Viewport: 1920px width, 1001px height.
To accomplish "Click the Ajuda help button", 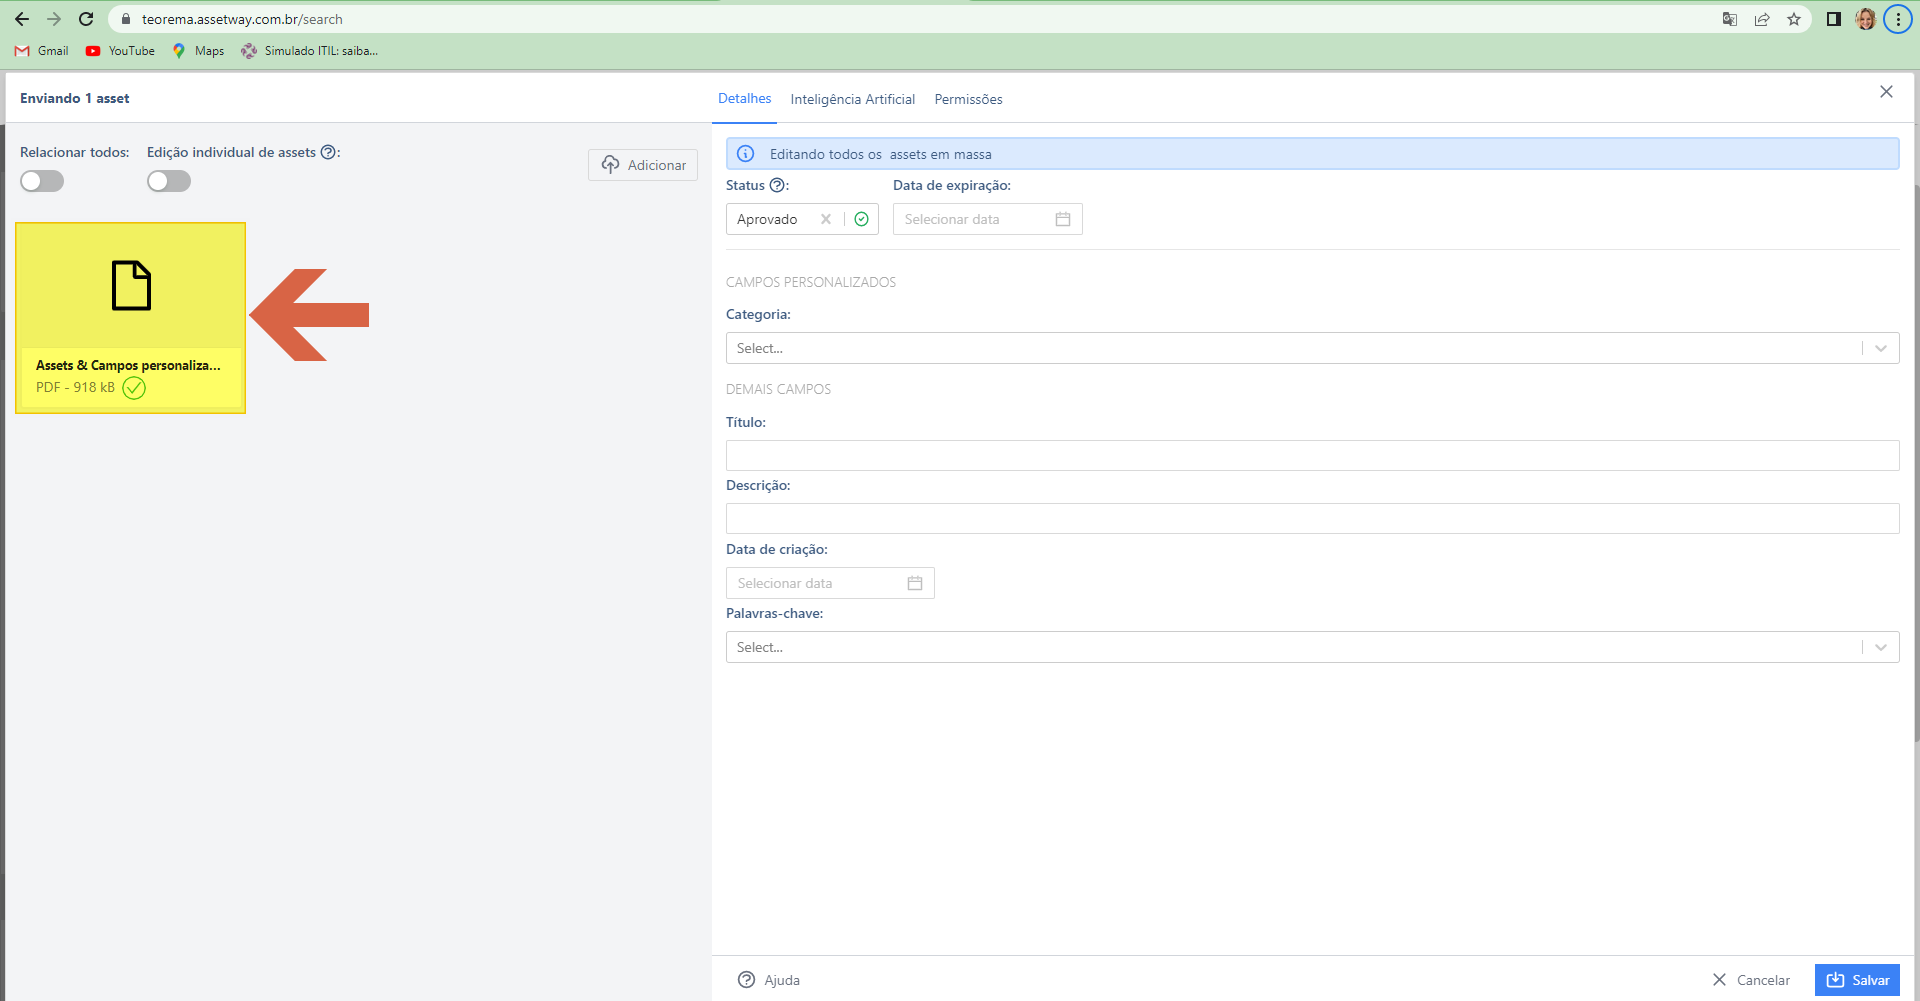I will [x=768, y=980].
